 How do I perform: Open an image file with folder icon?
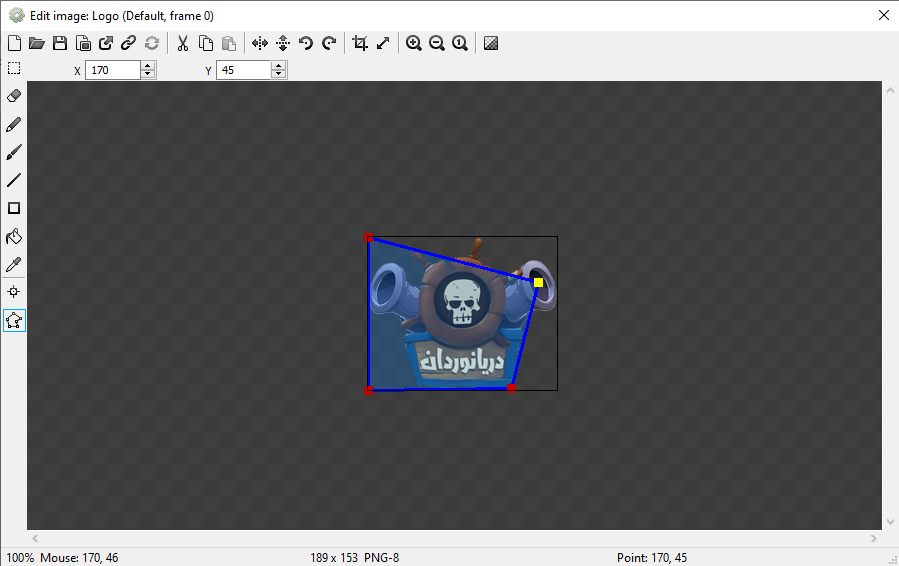37,43
